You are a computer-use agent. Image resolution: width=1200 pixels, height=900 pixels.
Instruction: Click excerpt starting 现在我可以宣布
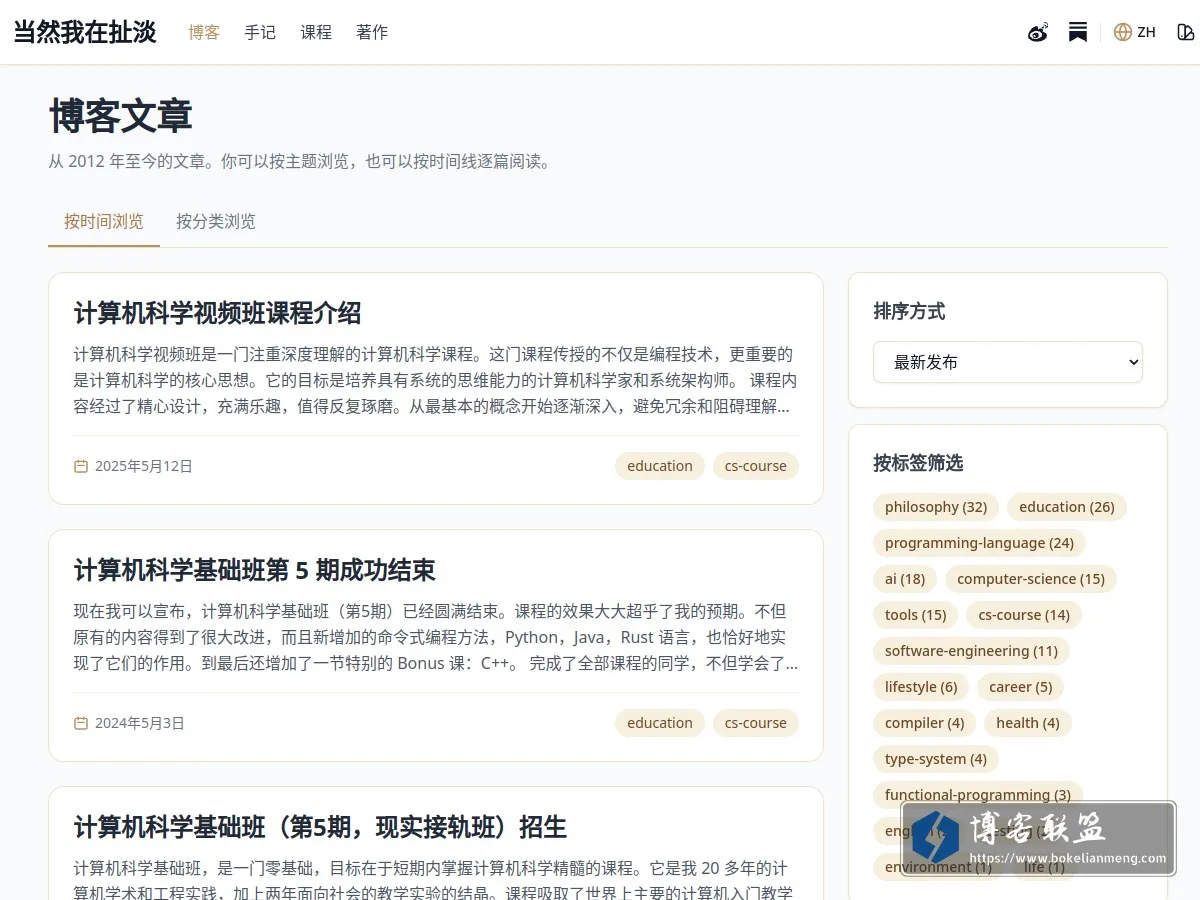click(436, 637)
